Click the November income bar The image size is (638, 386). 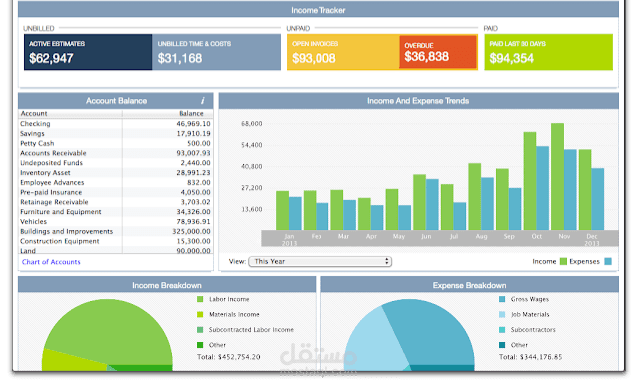[x=557, y=177]
